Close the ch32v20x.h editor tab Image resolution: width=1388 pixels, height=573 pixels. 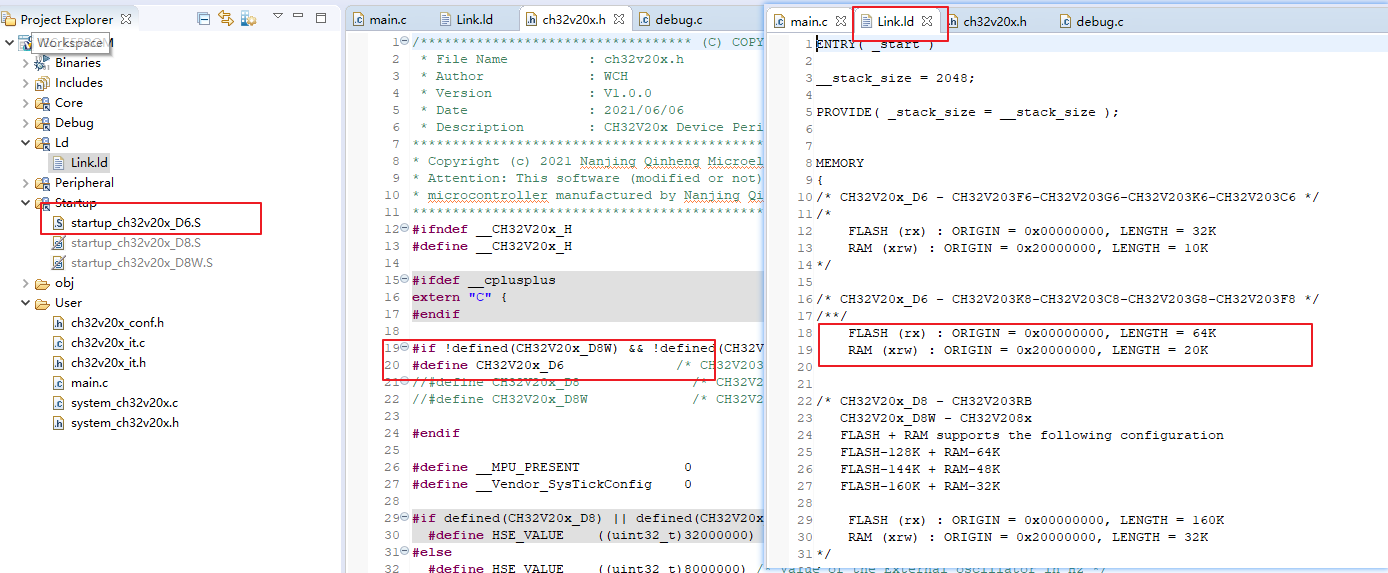(x=619, y=20)
